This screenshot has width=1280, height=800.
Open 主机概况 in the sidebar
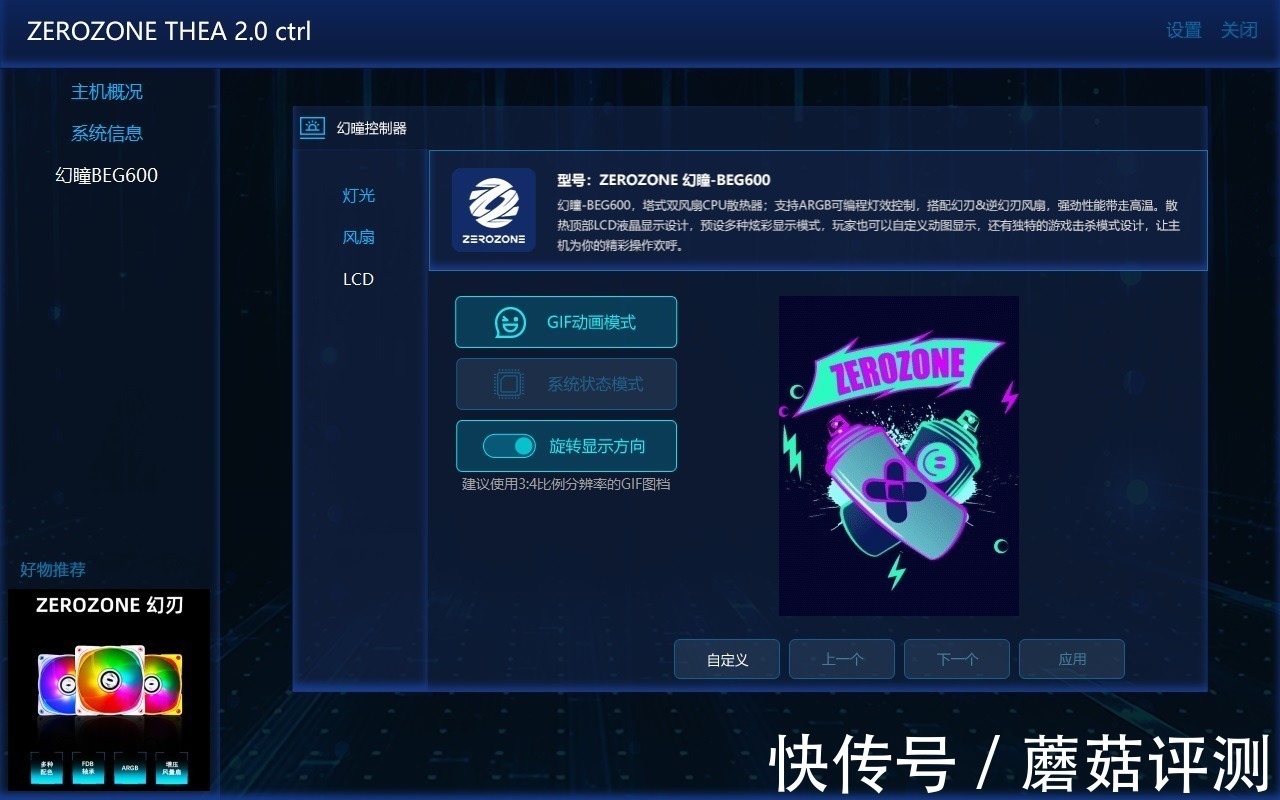click(x=107, y=92)
